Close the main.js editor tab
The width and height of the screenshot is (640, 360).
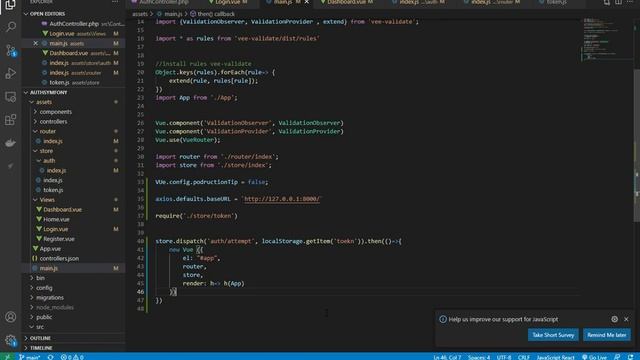click(307, 2)
